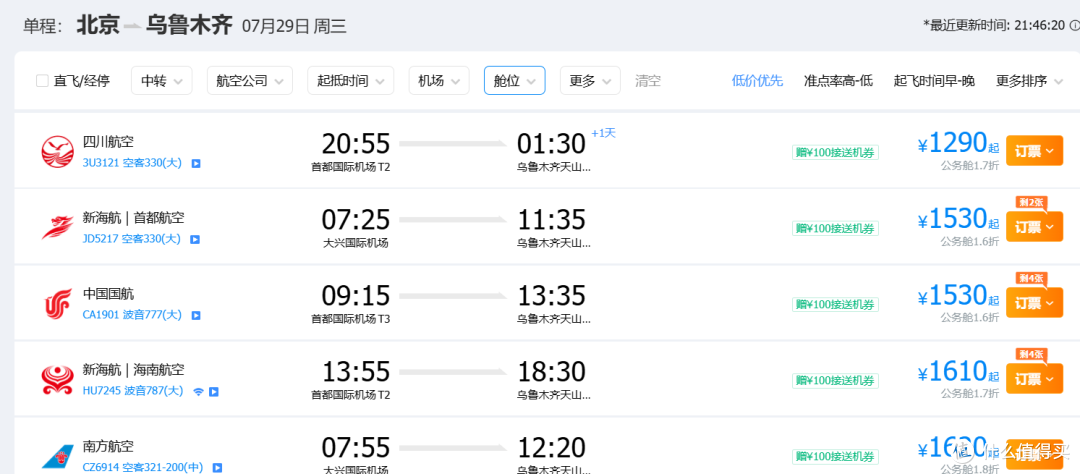Click the video icon beside 3U3121 空客330

[x=196, y=164]
